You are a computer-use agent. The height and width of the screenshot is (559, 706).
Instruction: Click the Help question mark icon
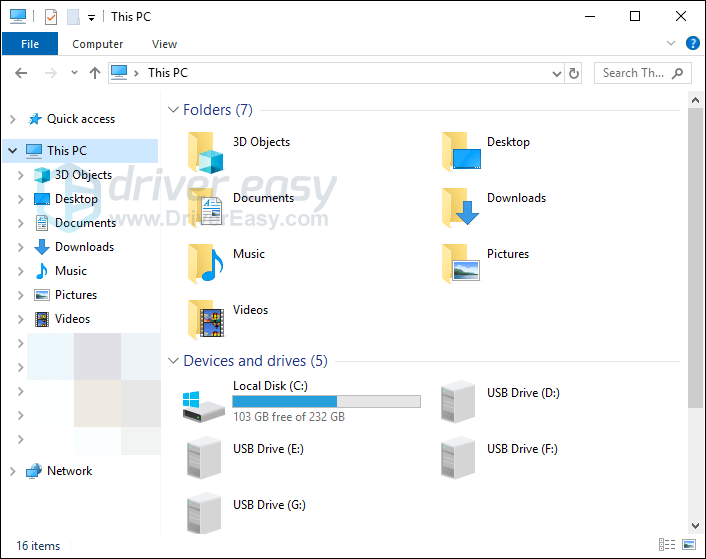tap(693, 43)
